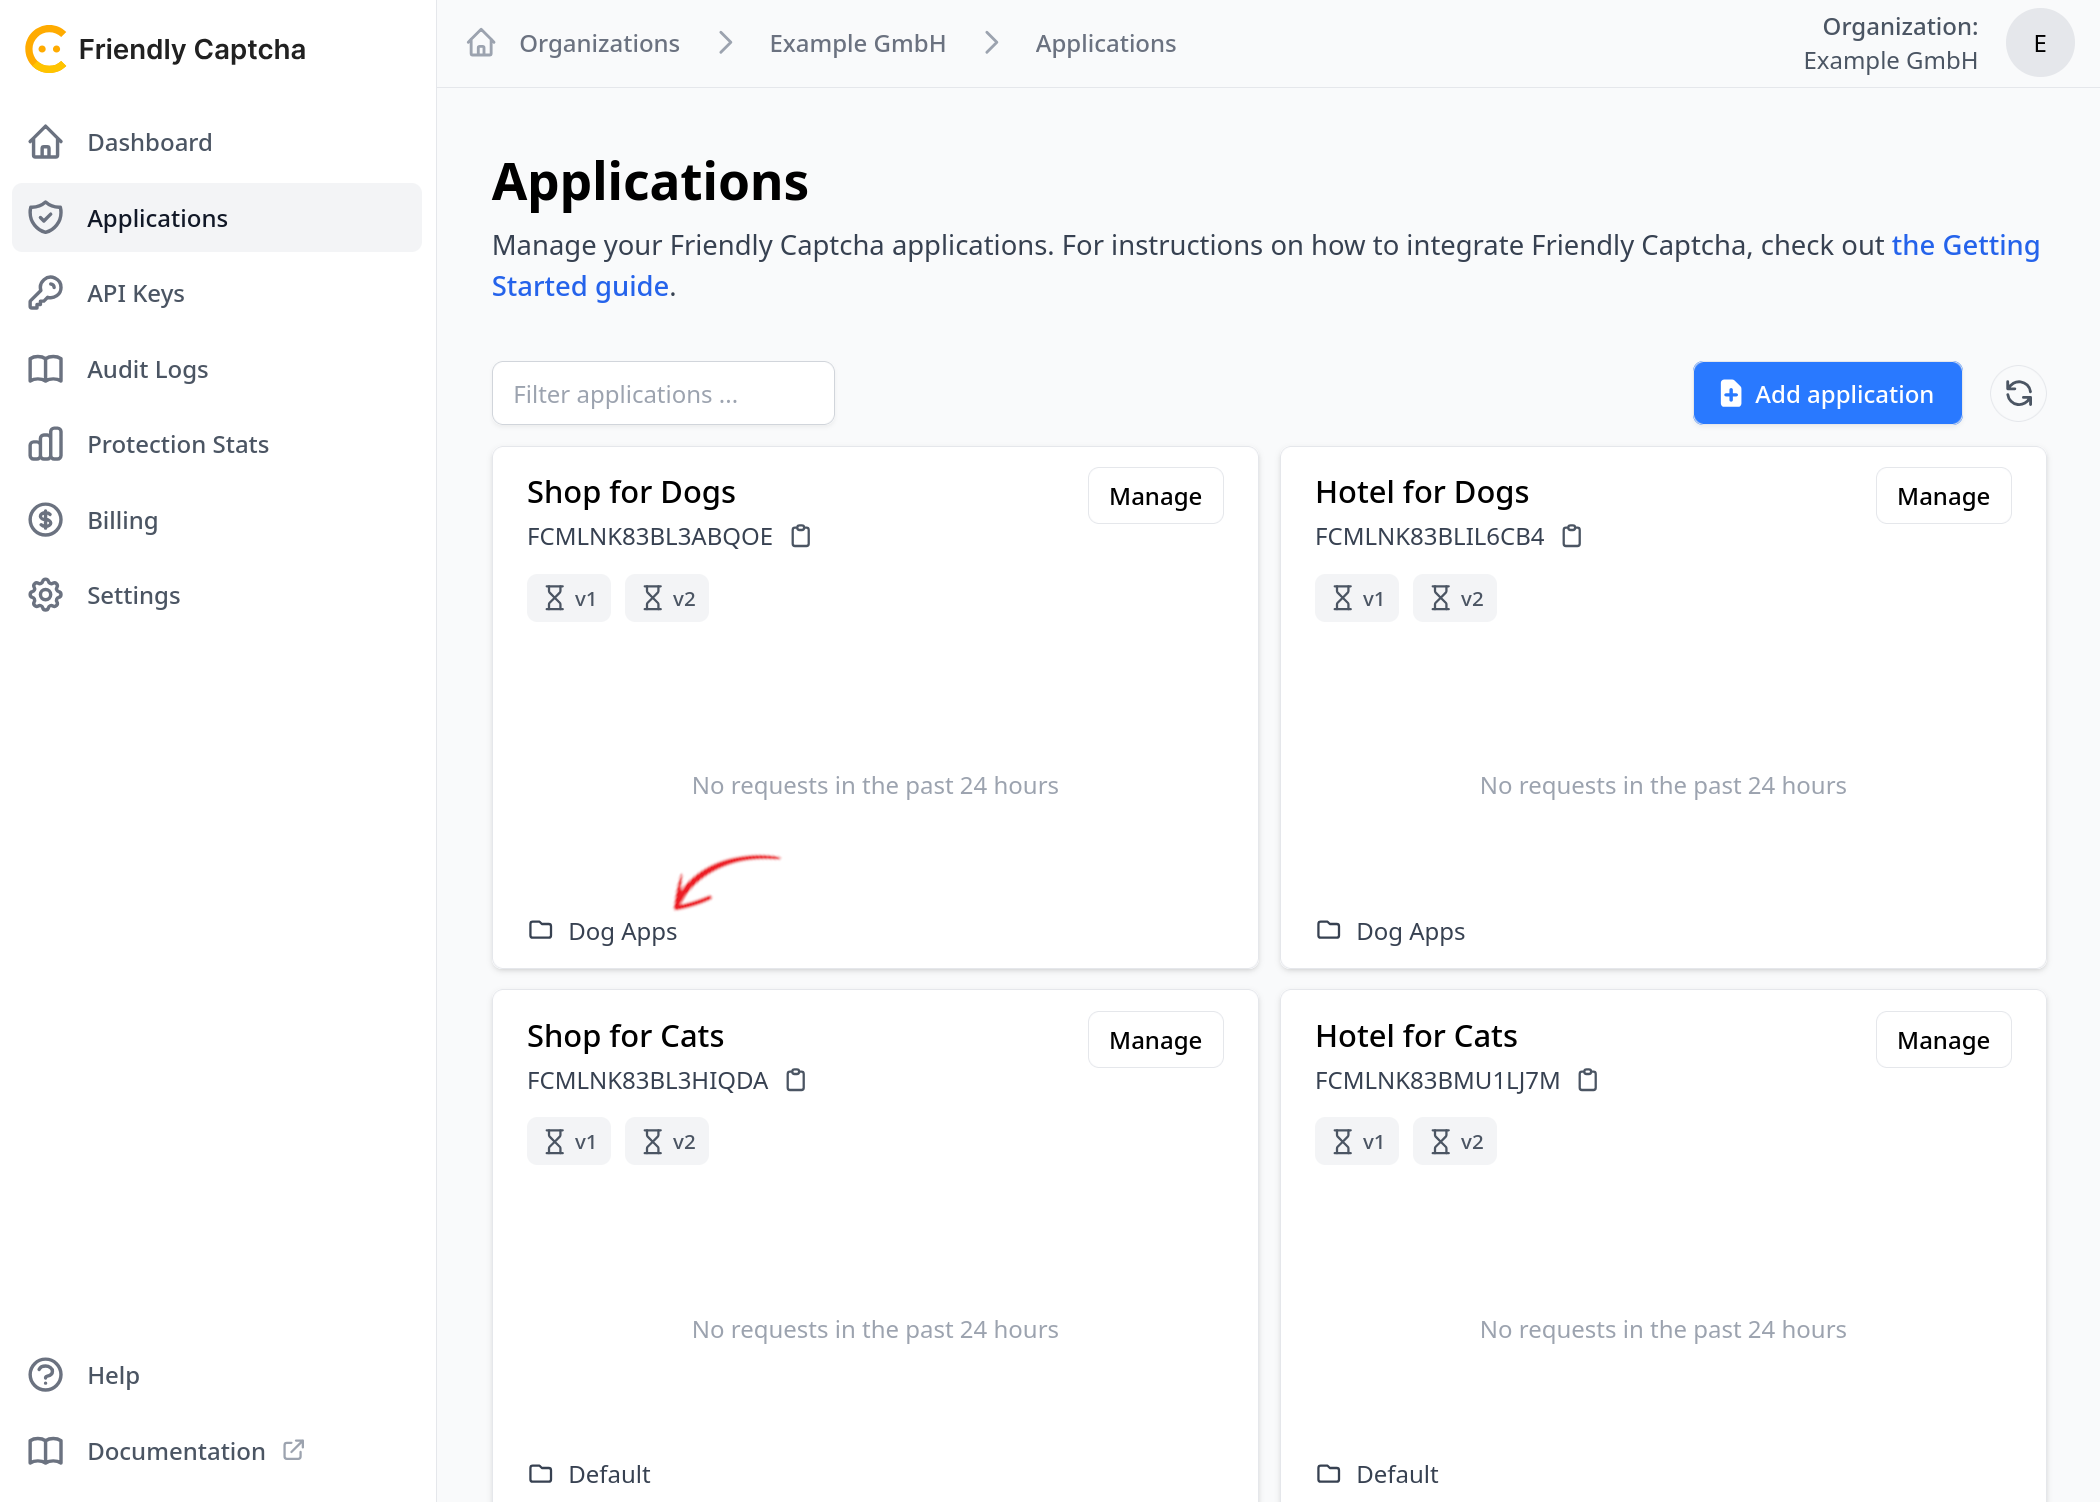Click the Applications page heading

coord(650,182)
